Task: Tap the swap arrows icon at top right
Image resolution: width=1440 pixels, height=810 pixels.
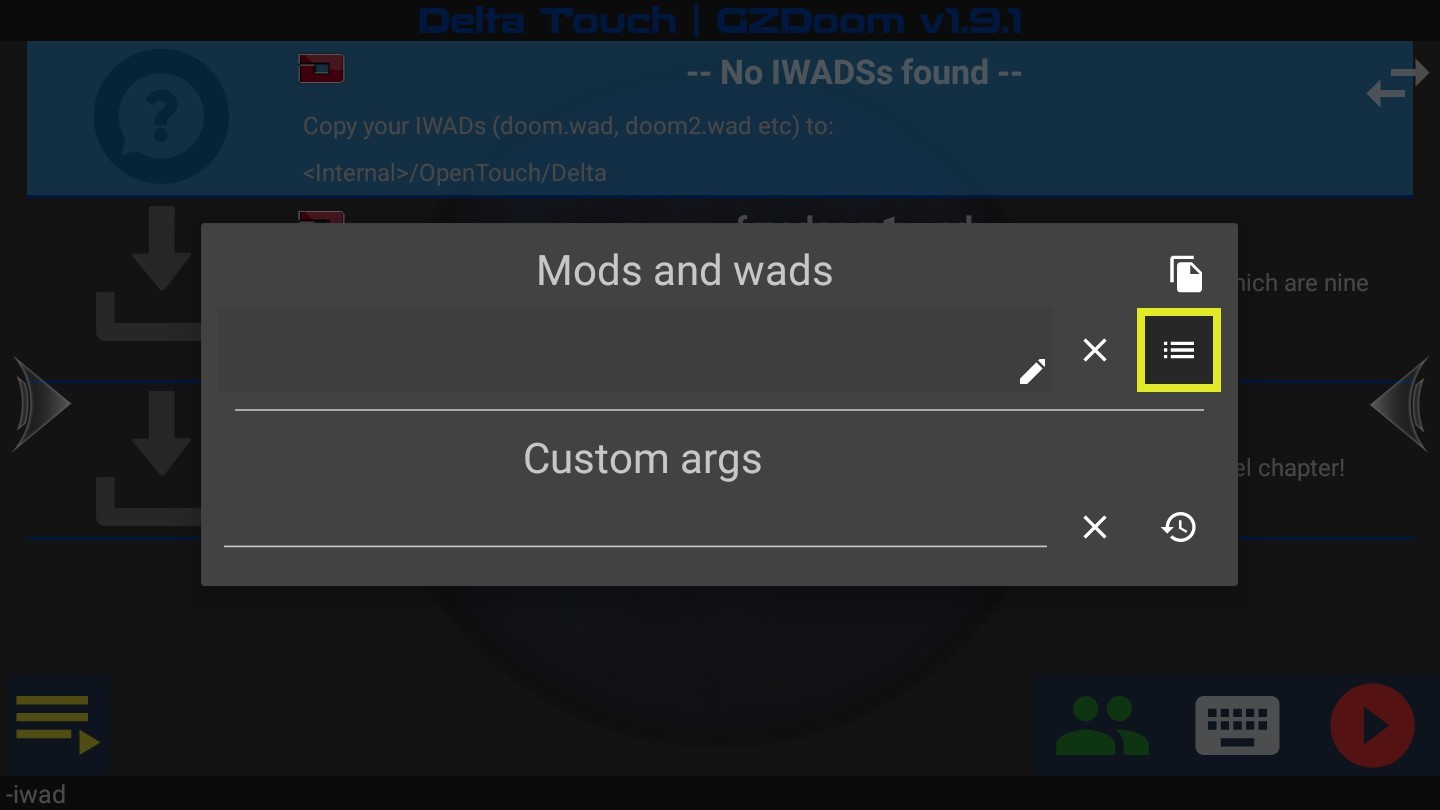Action: coord(1397,83)
